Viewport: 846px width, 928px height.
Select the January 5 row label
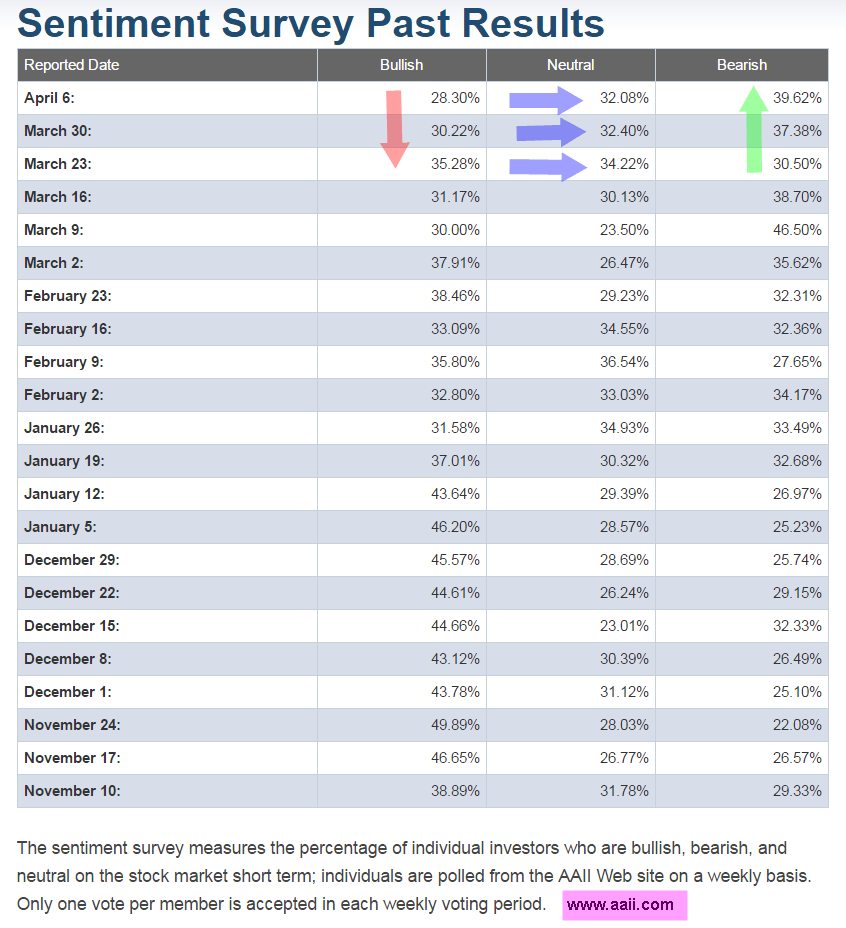[60, 527]
